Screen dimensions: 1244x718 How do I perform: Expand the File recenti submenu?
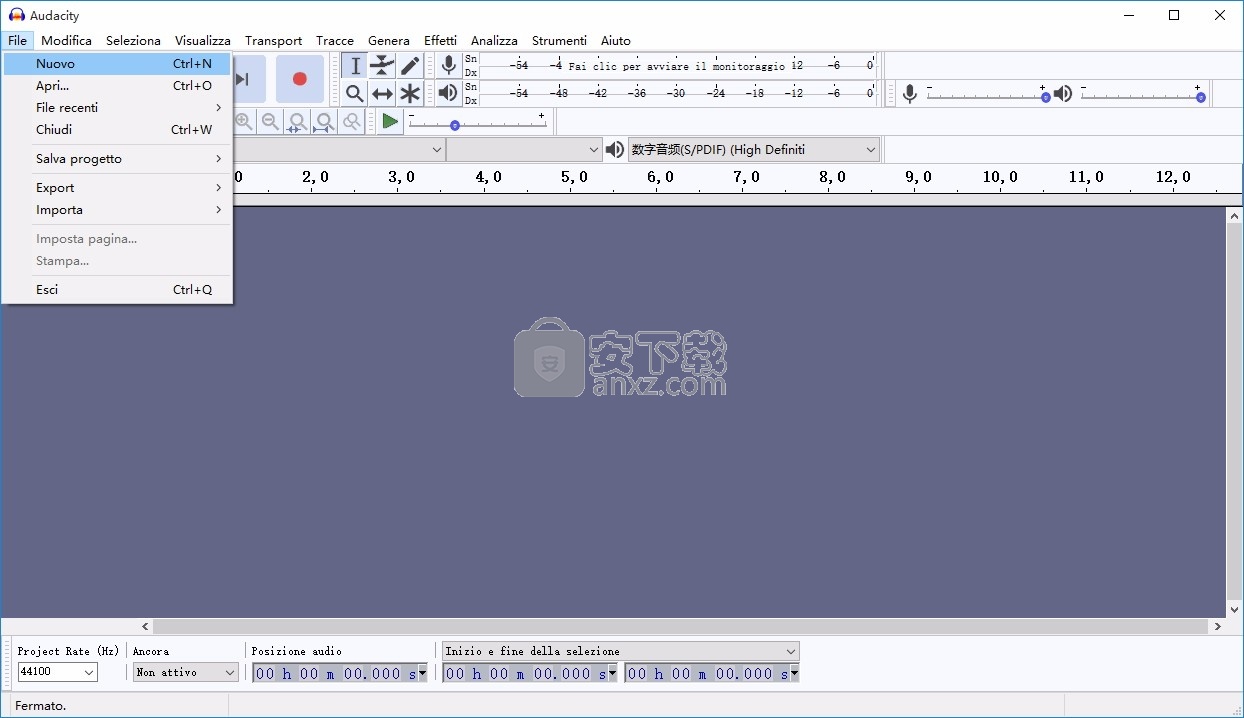[118, 108]
